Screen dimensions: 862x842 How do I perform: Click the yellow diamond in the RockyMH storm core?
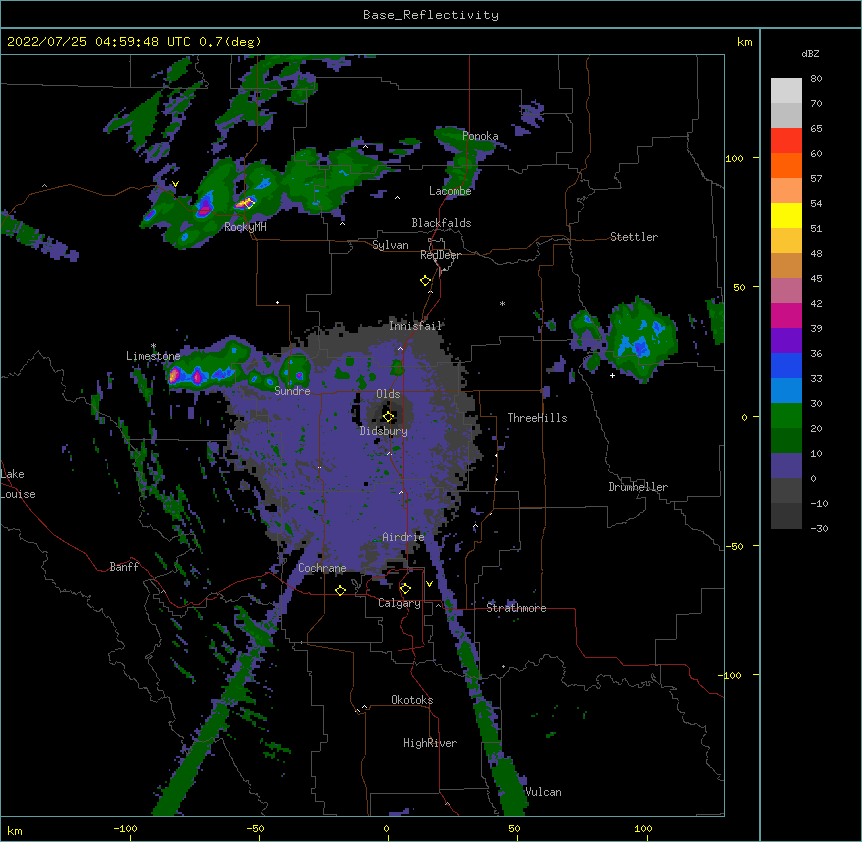[x=248, y=203]
